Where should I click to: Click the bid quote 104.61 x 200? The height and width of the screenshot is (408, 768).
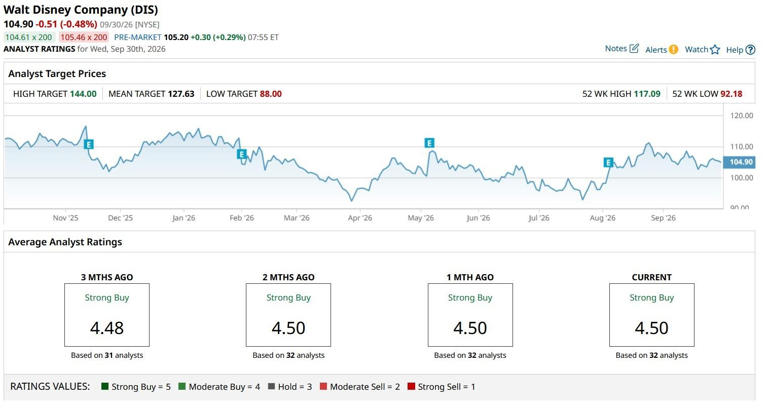coord(28,37)
